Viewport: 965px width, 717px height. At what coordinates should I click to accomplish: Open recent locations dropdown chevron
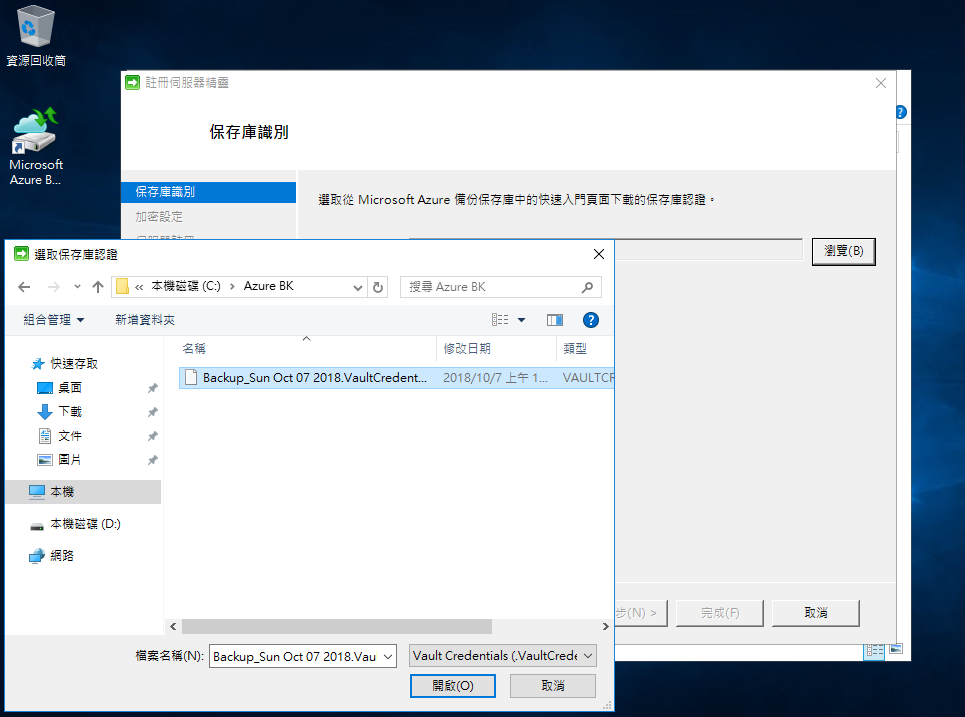coord(77,287)
